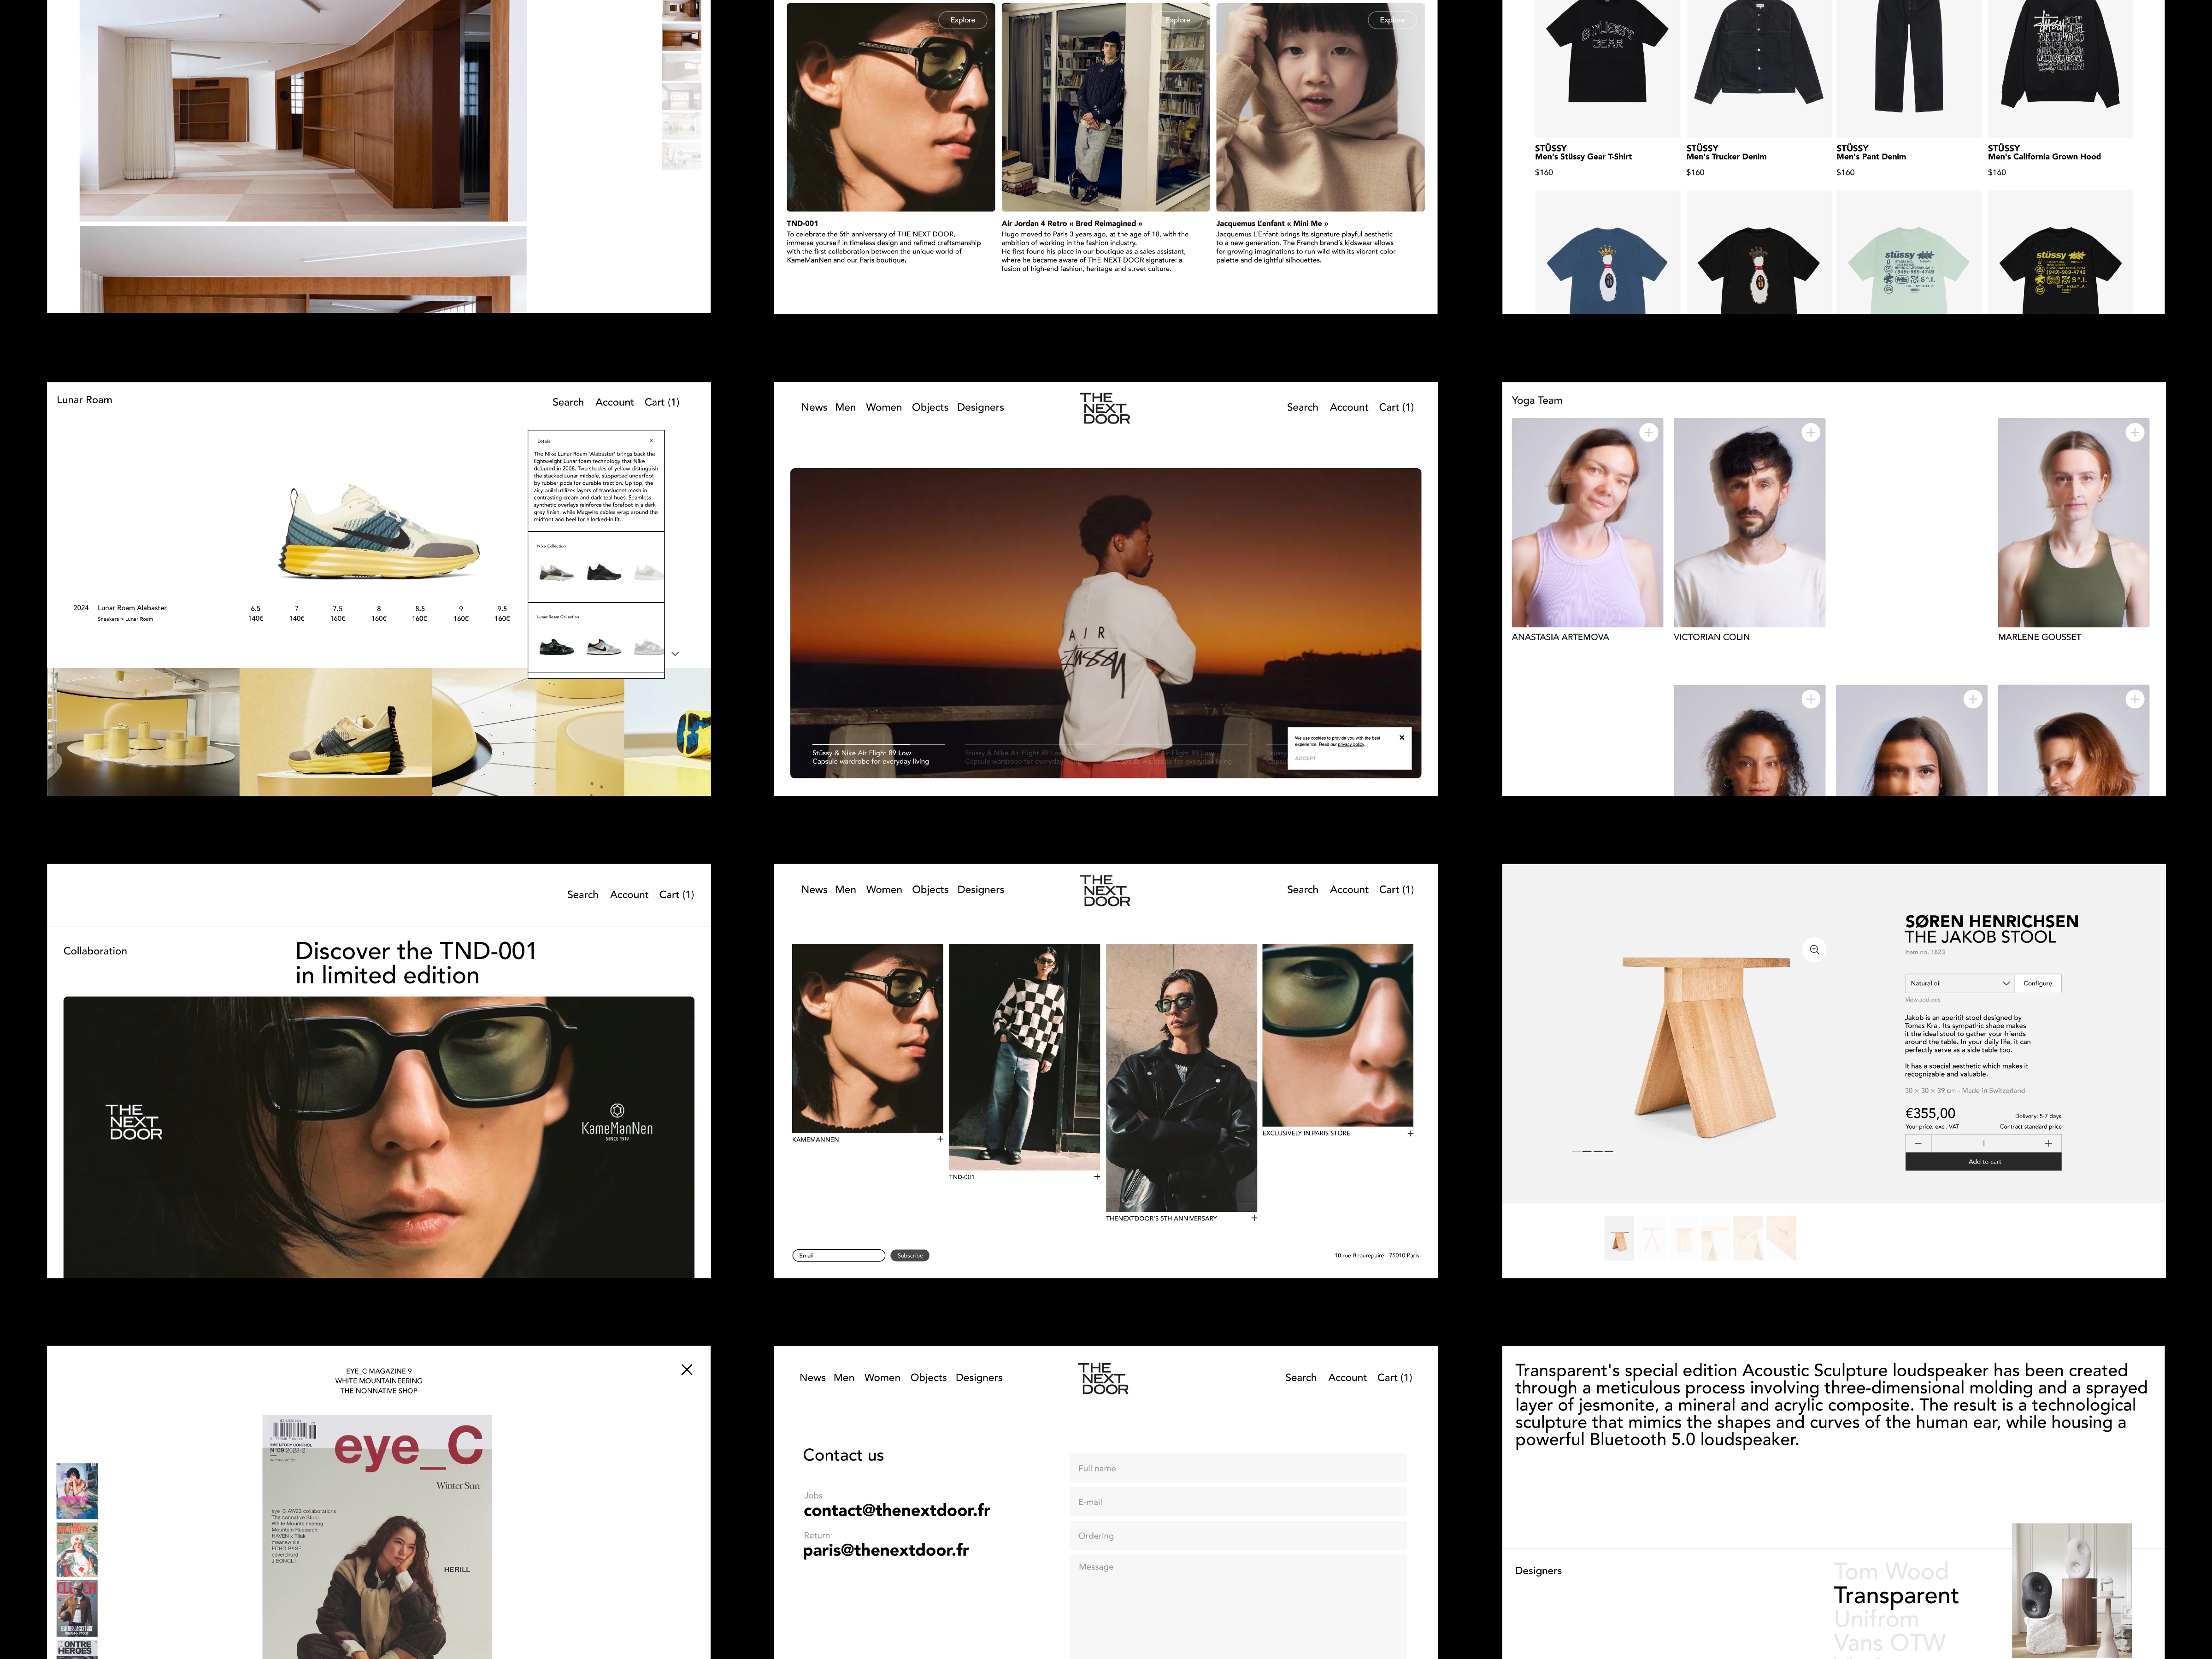Open the View add-ons link
The image size is (2212, 1659).
click(x=1922, y=1000)
